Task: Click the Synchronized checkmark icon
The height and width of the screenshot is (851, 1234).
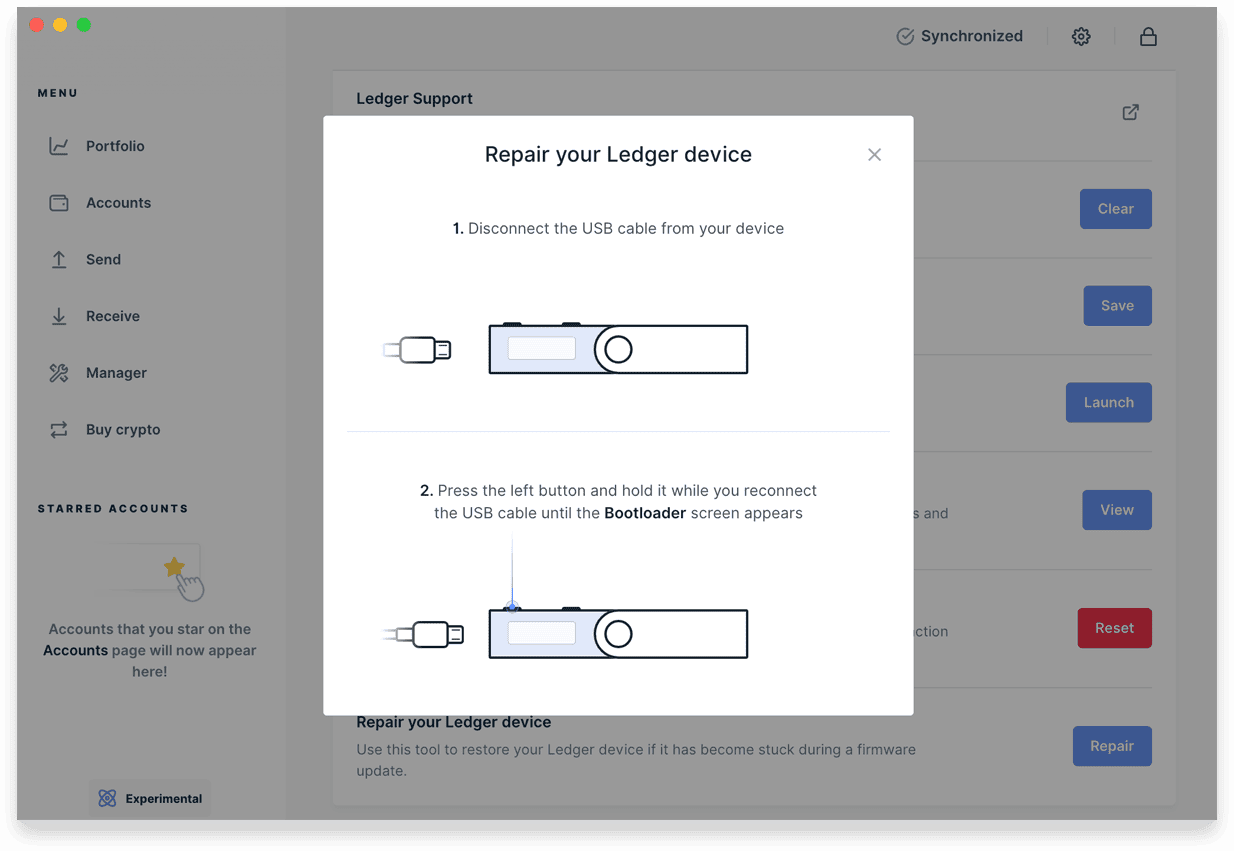Action: click(905, 36)
